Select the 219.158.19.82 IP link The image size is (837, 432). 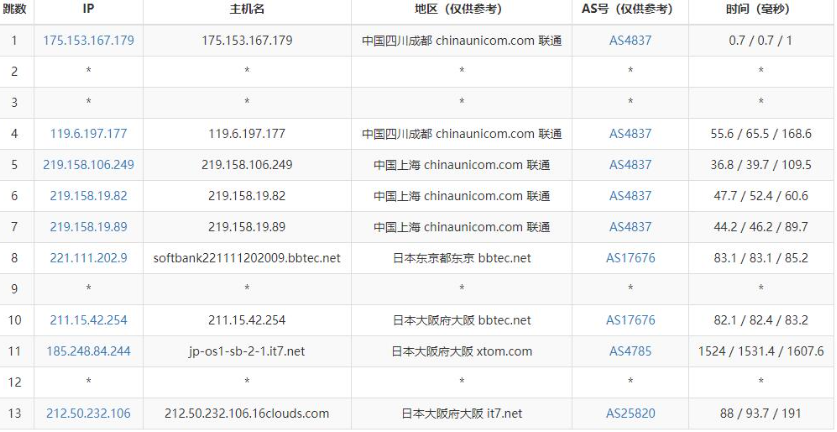(x=88, y=196)
